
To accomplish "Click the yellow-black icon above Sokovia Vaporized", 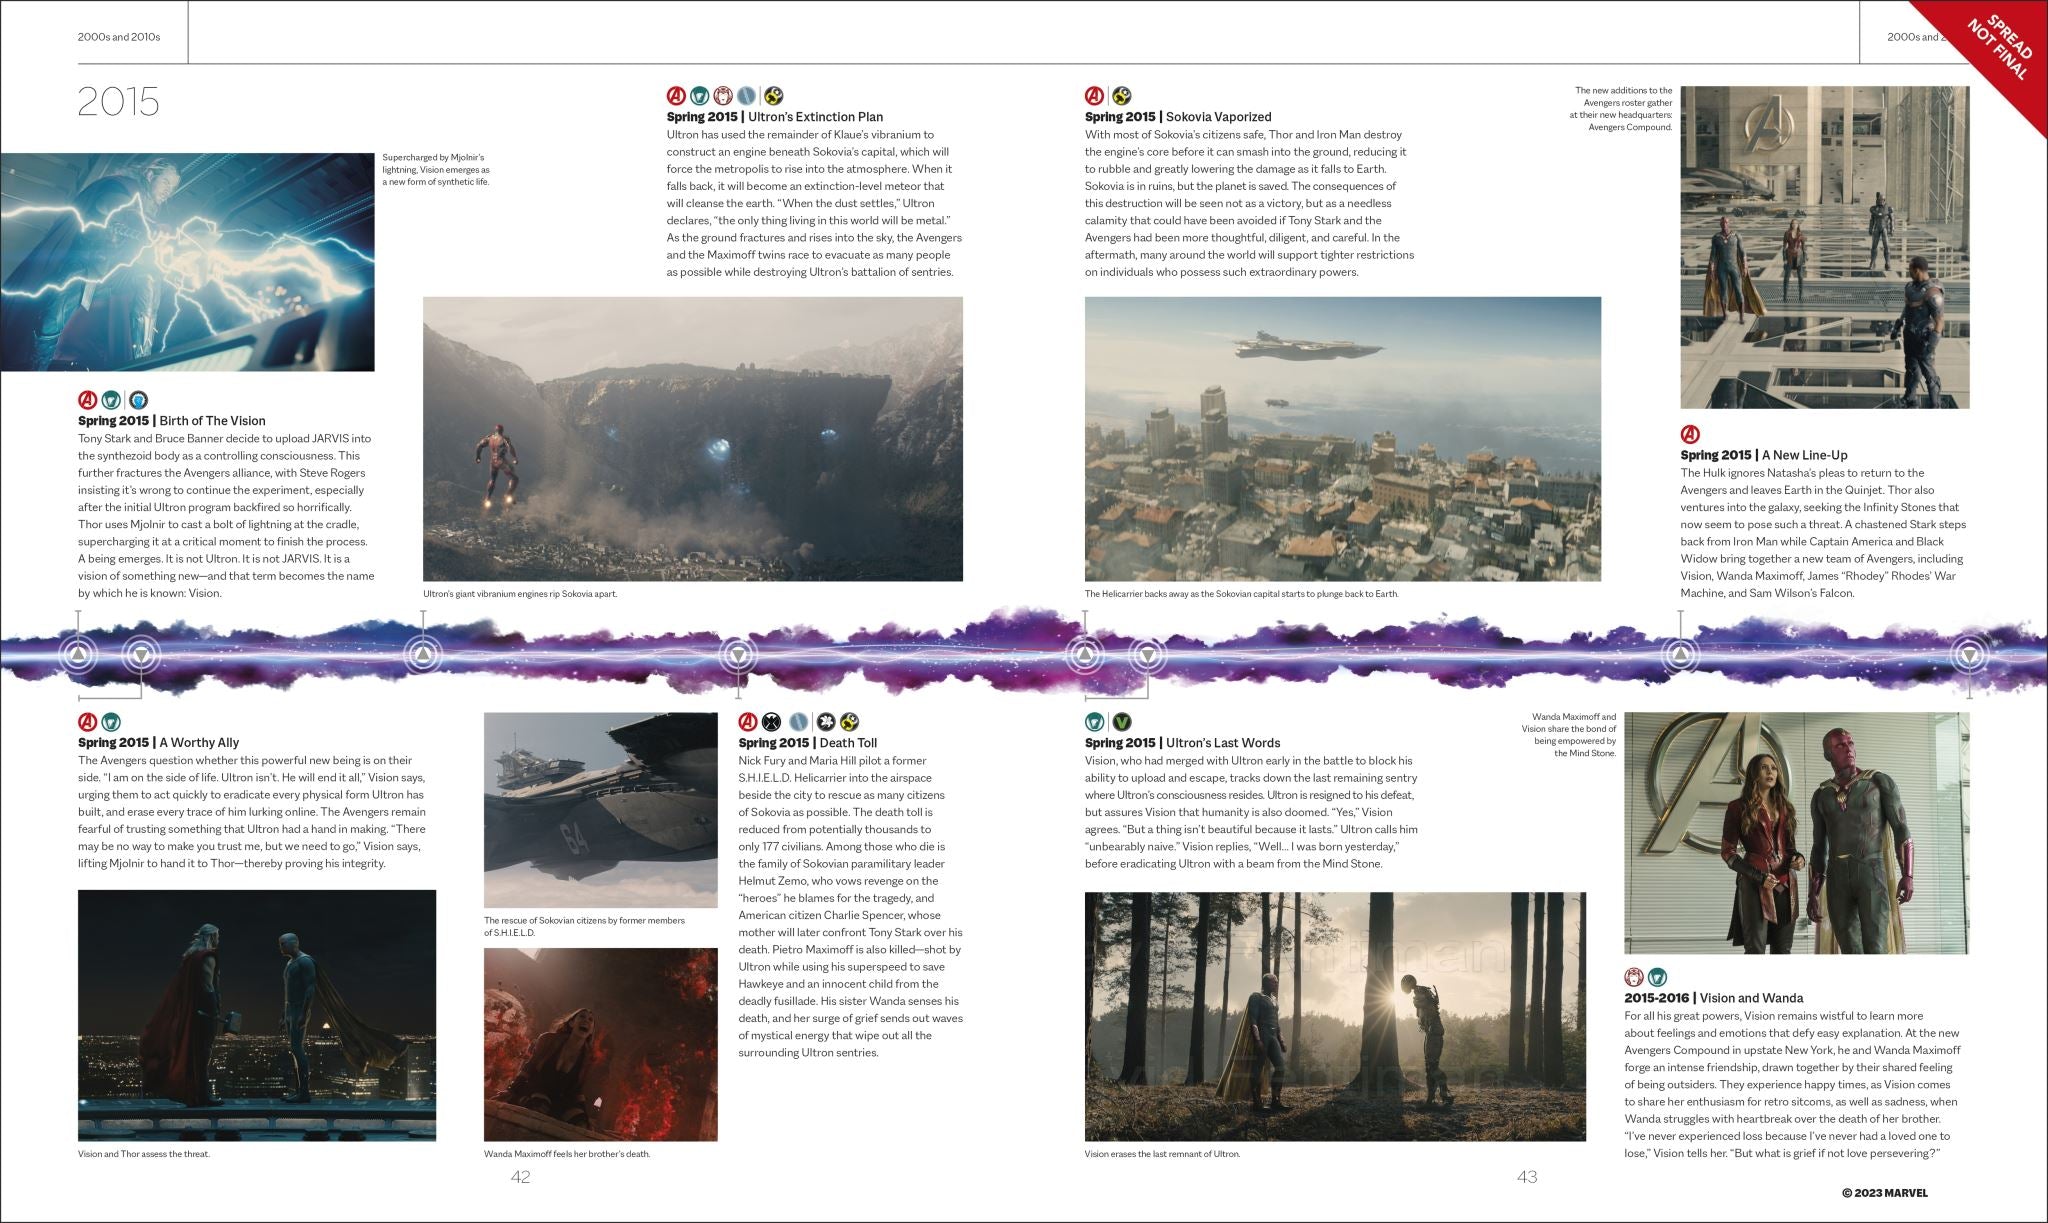I will (x=1122, y=96).
